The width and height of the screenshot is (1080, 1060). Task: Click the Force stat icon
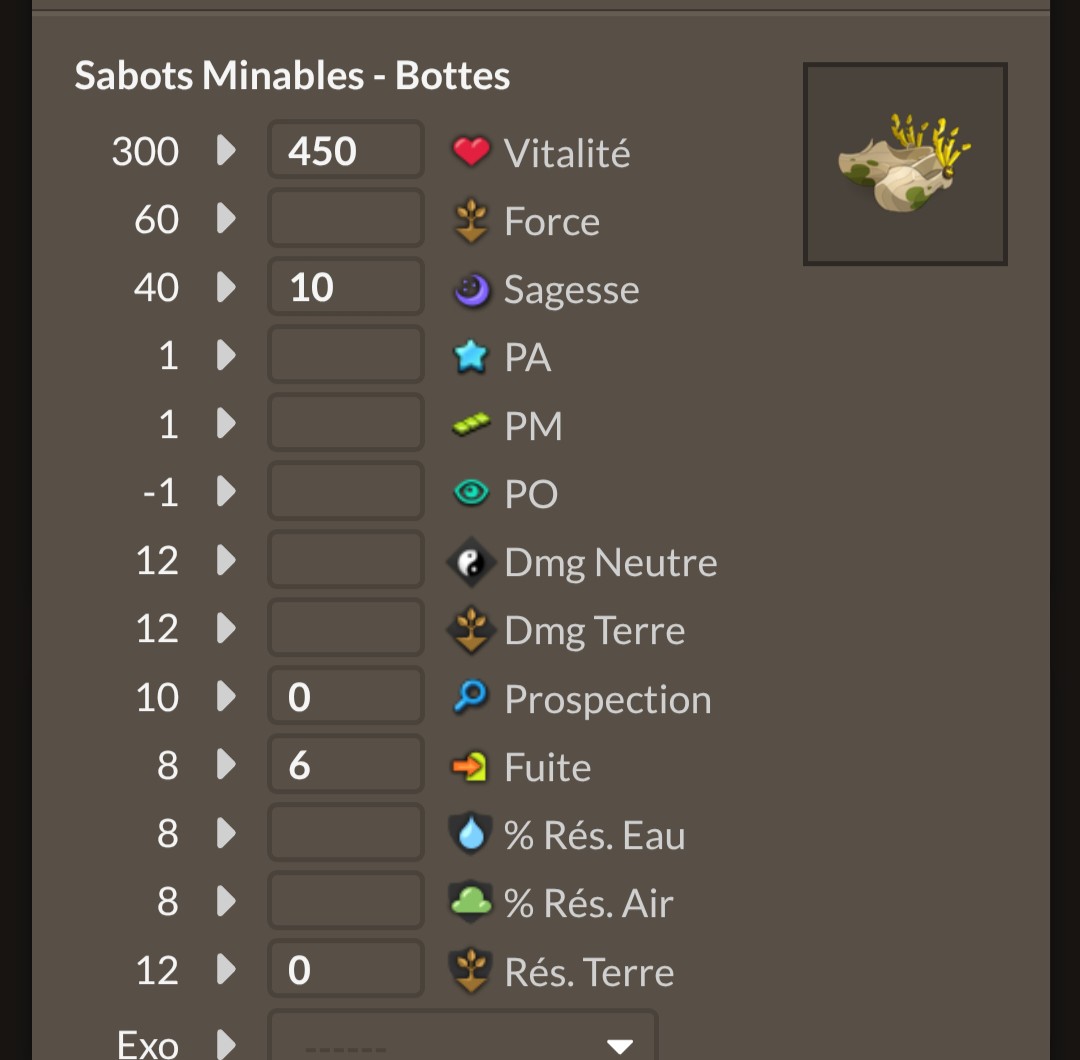[471, 220]
